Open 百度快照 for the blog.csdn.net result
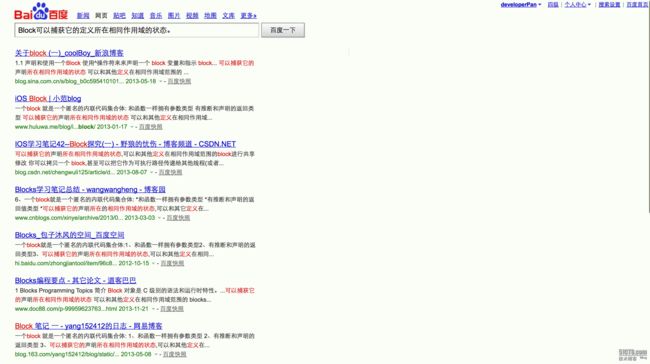 (x=170, y=172)
